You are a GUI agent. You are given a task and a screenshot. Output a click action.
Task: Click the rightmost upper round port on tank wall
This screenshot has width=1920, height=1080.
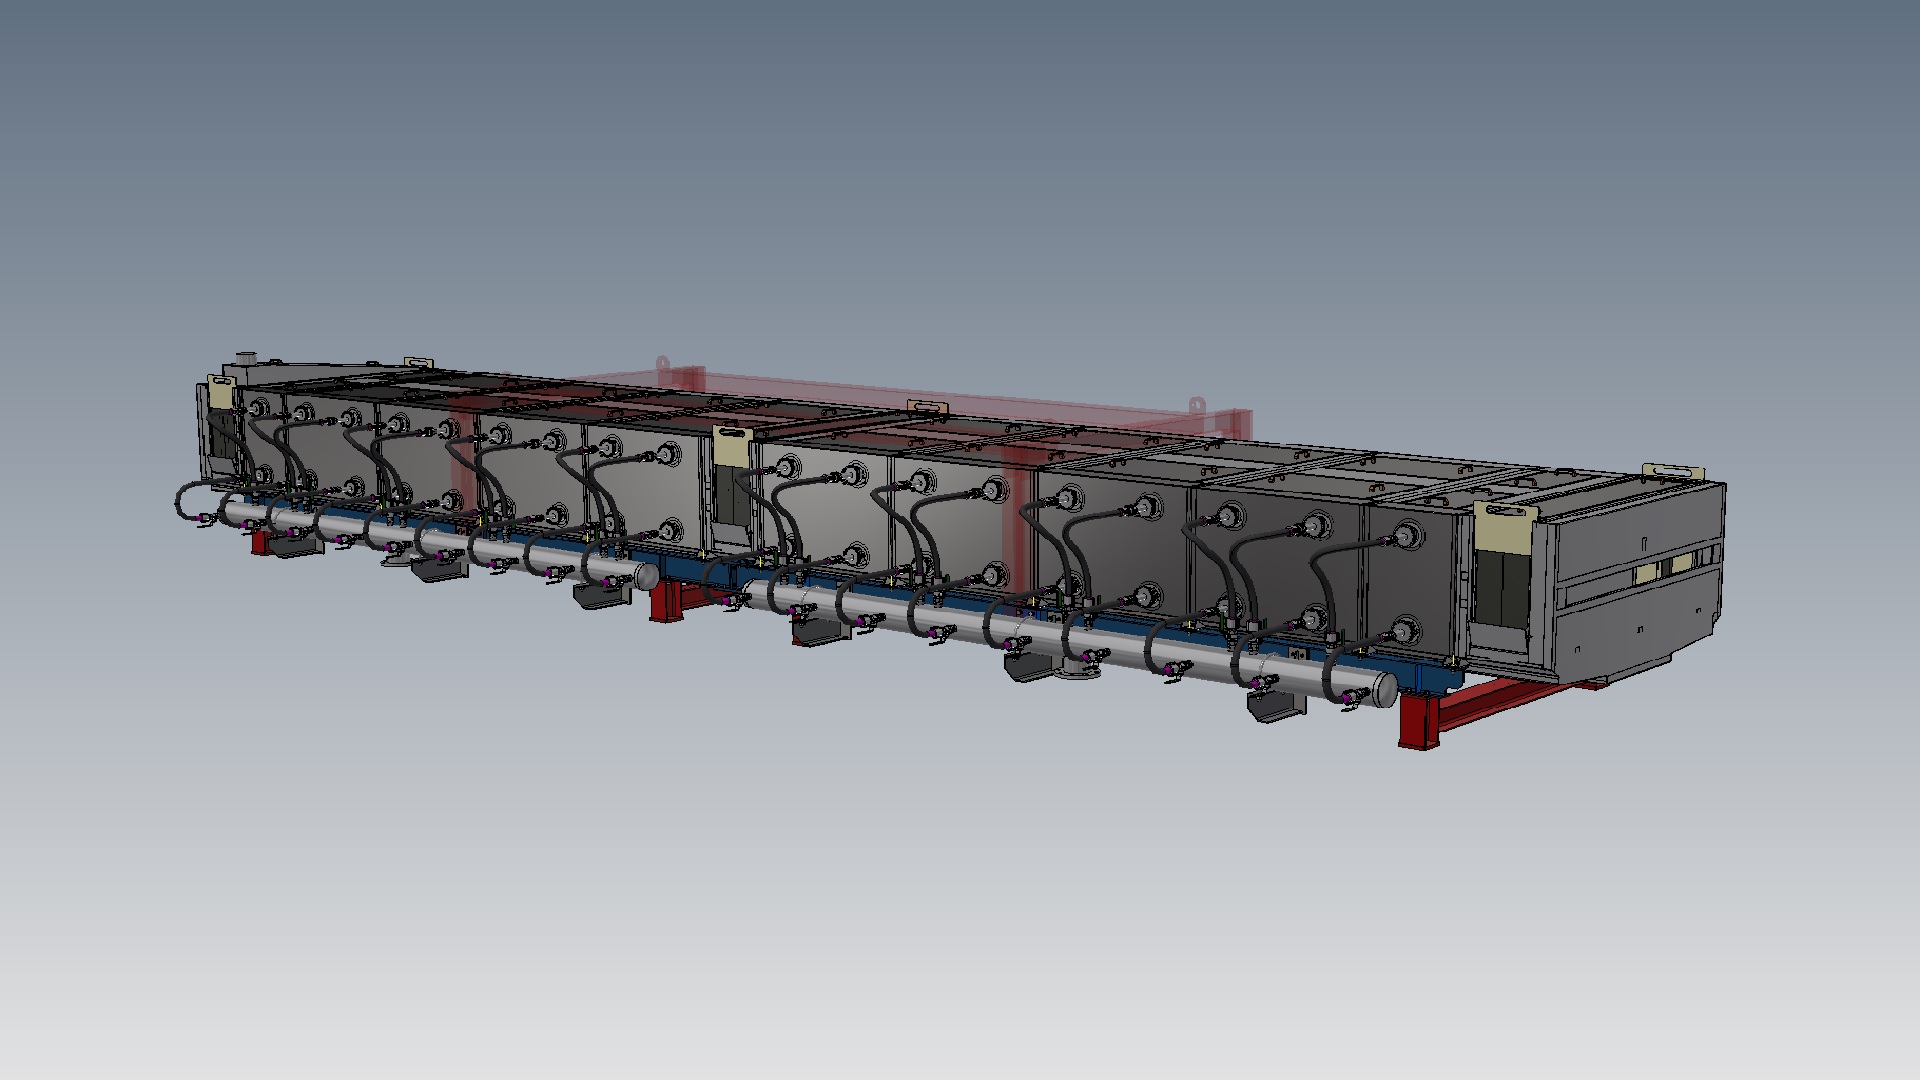tap(1408, 537)
